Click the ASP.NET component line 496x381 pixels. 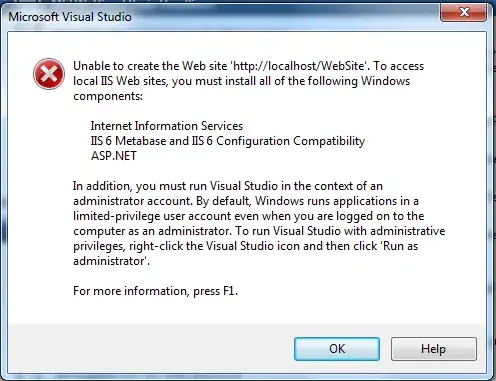(114, 156)
